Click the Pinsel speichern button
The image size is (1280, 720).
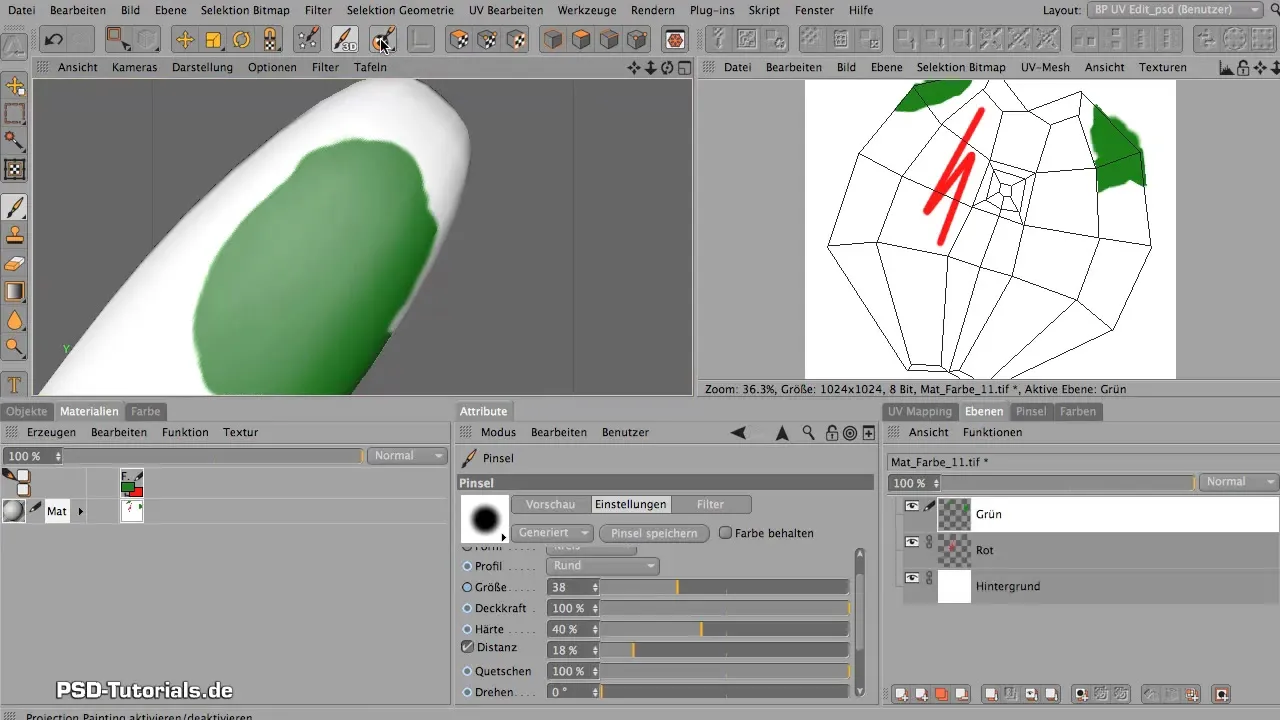click(x=654, y=533)
